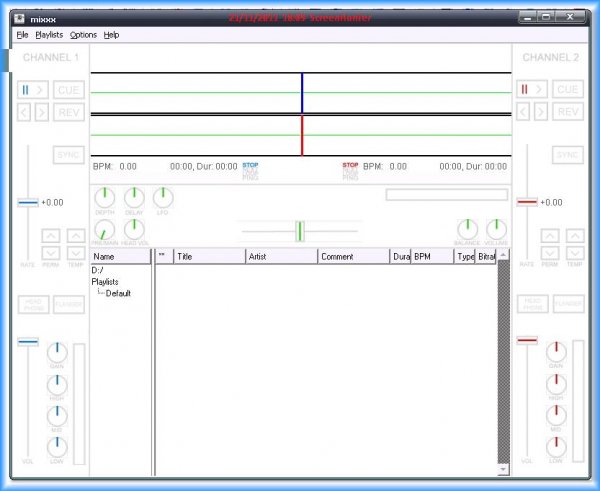Sort tracks by Artist column header
The width and height of the screenshot is (600, 491).
(282, 256)
